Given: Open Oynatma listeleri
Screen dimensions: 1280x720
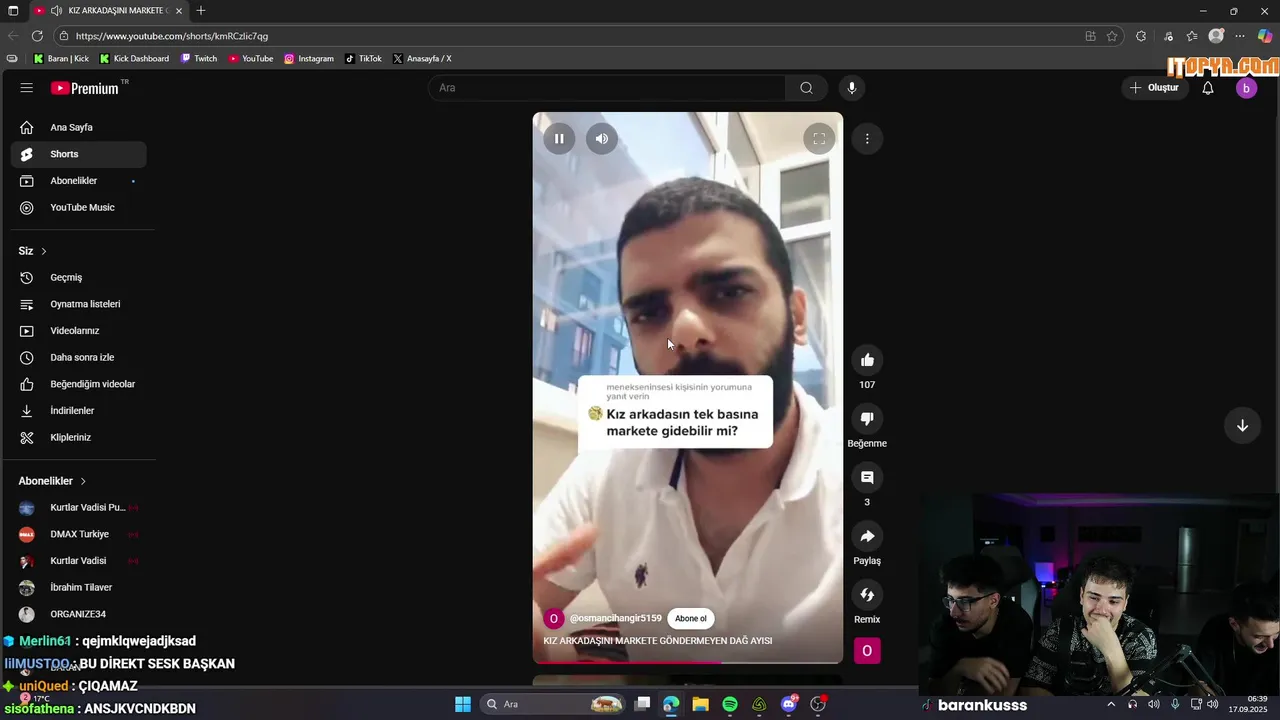Looking at the screenshot, I should coord(79,304).
